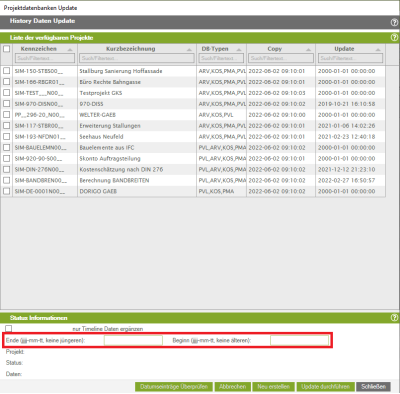Screen dimensions: 400x394
Task: Focus the Kurzbezeichnung filter text field
Action: click(x=137, y=58)
